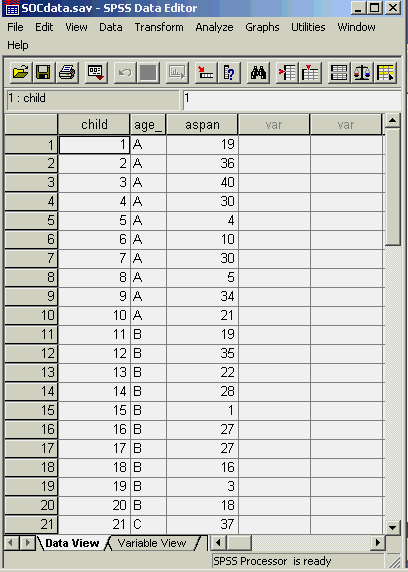Switch to the Variable View tab
This screenshot has height=572, width=408.
(152, 543)
